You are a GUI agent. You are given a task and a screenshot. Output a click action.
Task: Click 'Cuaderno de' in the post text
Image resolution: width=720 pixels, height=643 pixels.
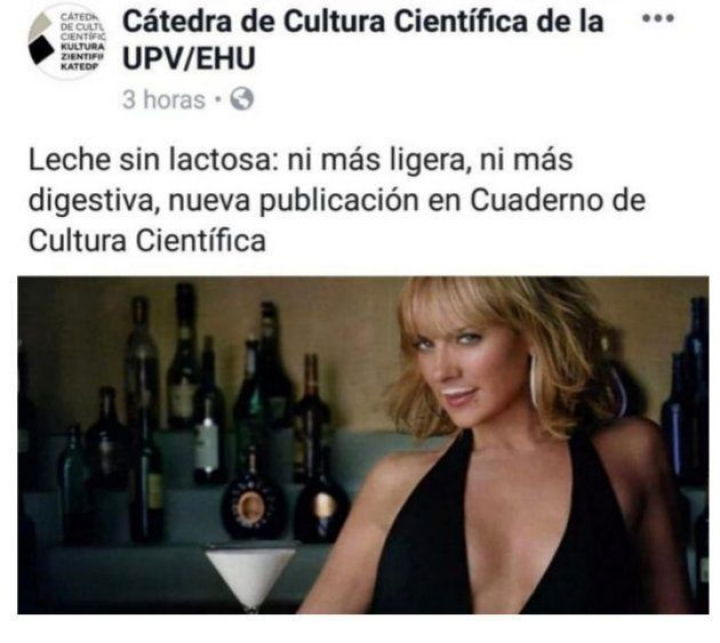(x=558, y=200)
